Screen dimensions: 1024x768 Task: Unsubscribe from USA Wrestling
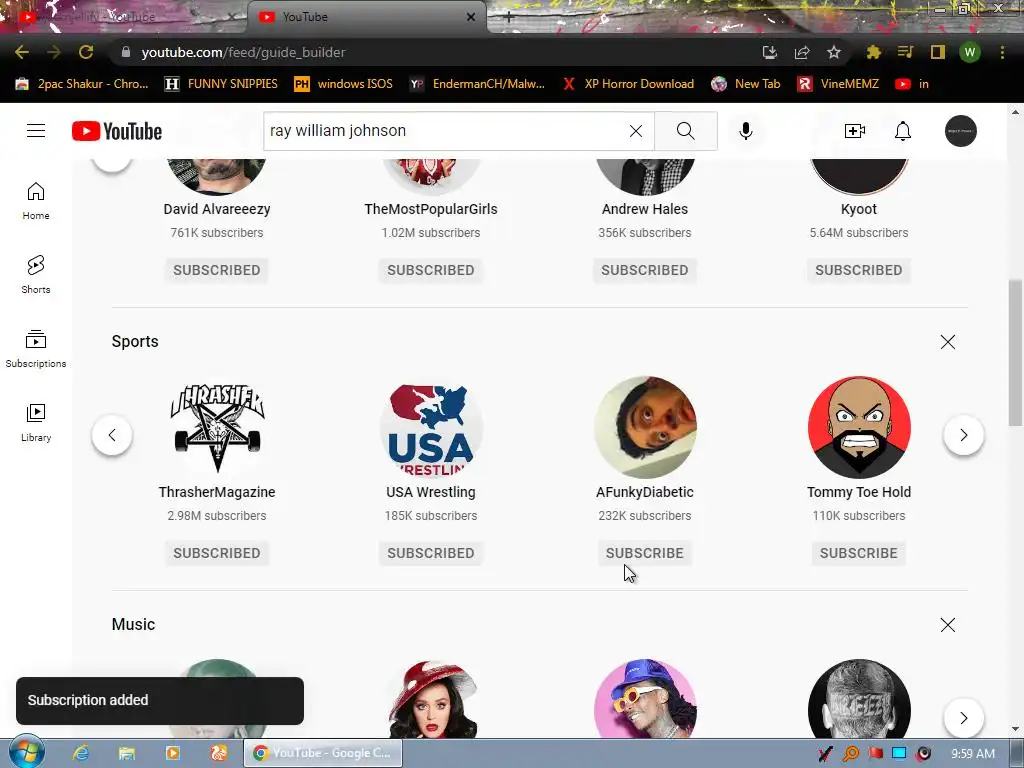coord(431,553)
